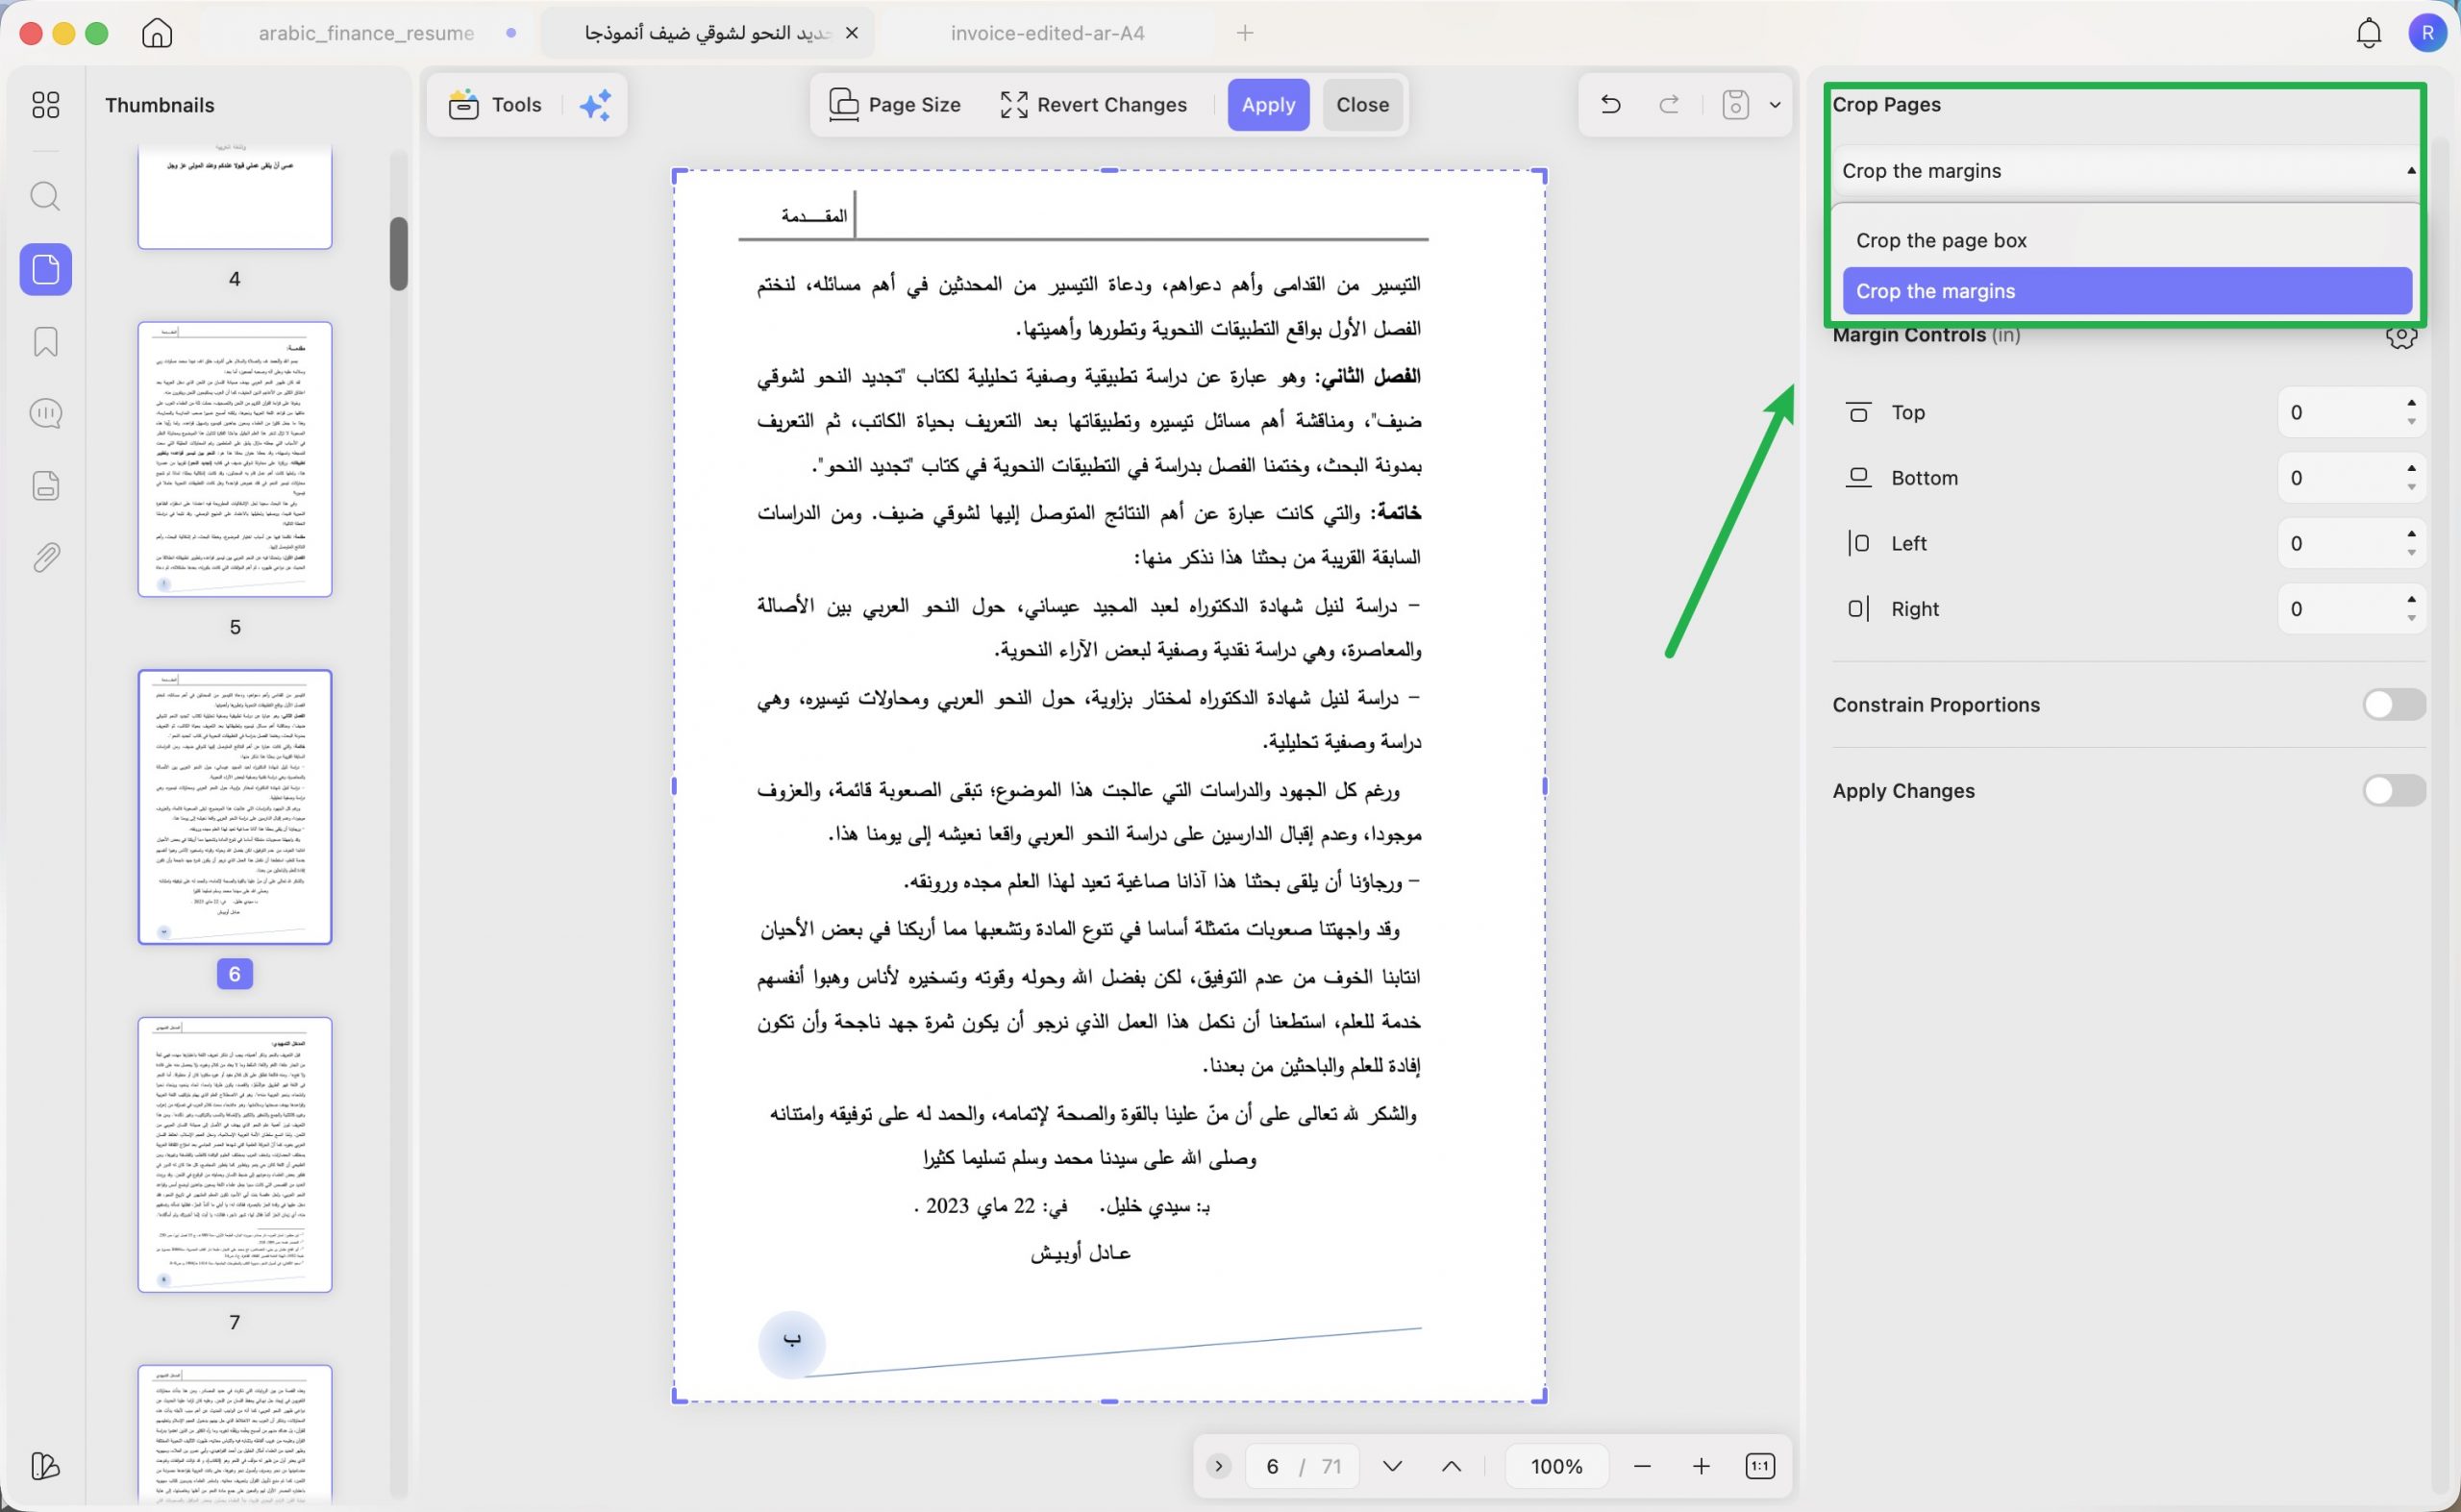Close the current Arabic document tab
The height and width of the screenshot is (1512, 2461).
click(852, 33)
